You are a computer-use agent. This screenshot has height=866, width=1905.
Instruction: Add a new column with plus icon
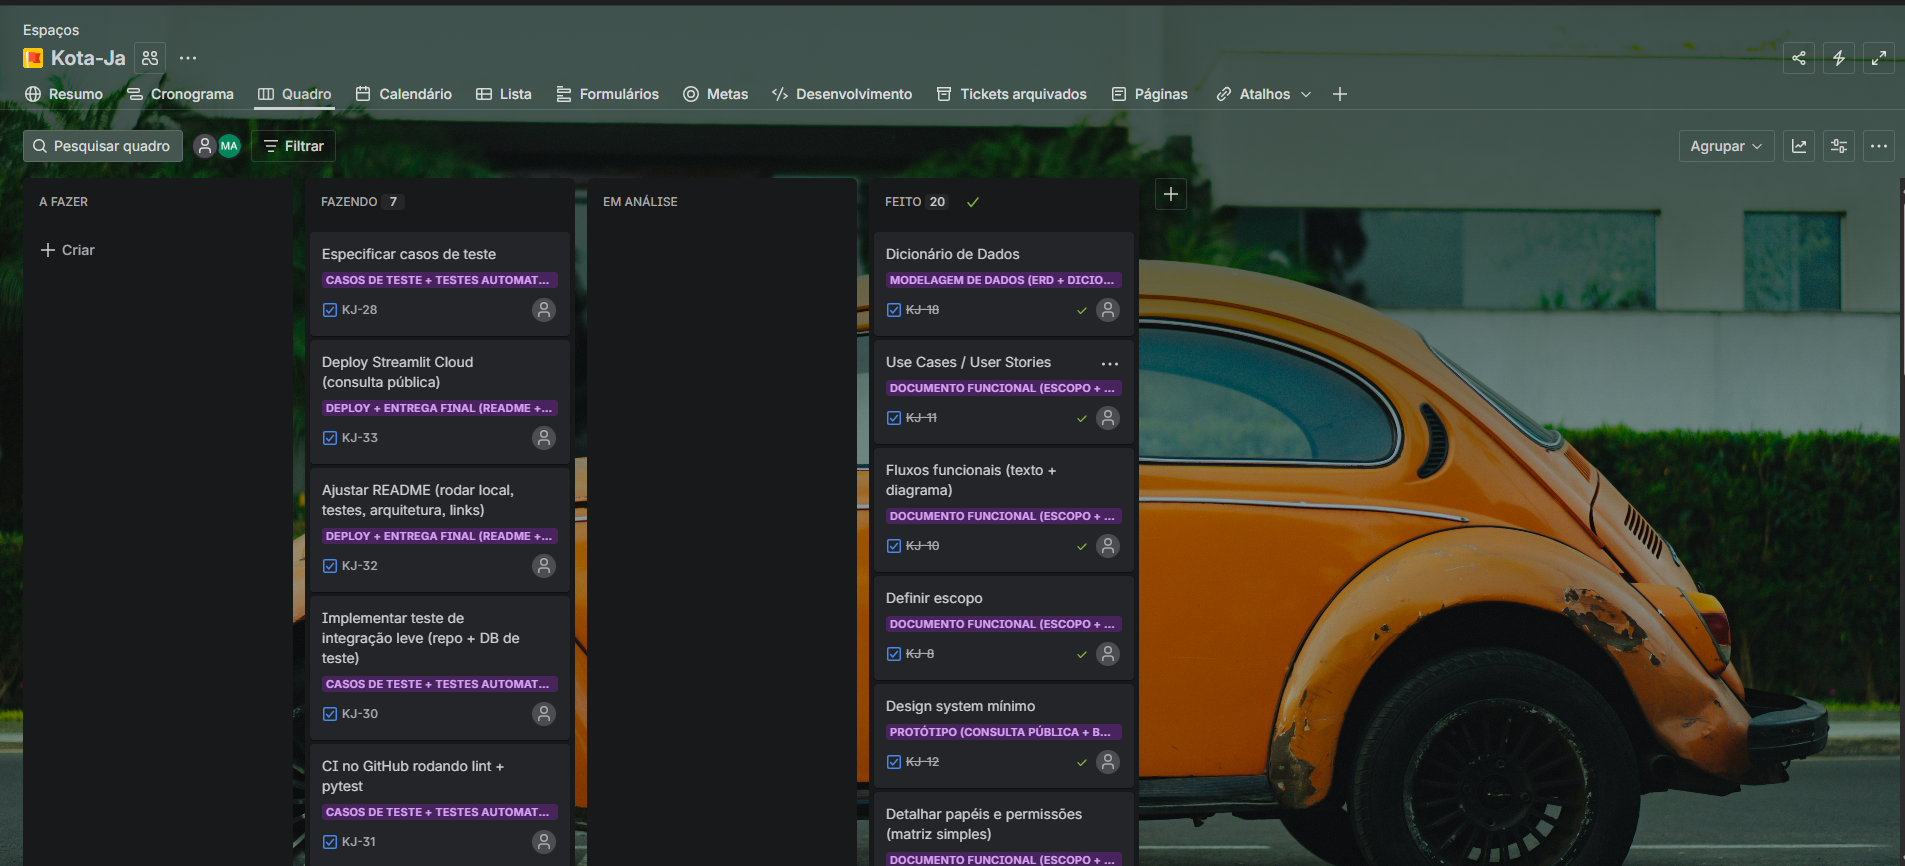pos(1170,194)
